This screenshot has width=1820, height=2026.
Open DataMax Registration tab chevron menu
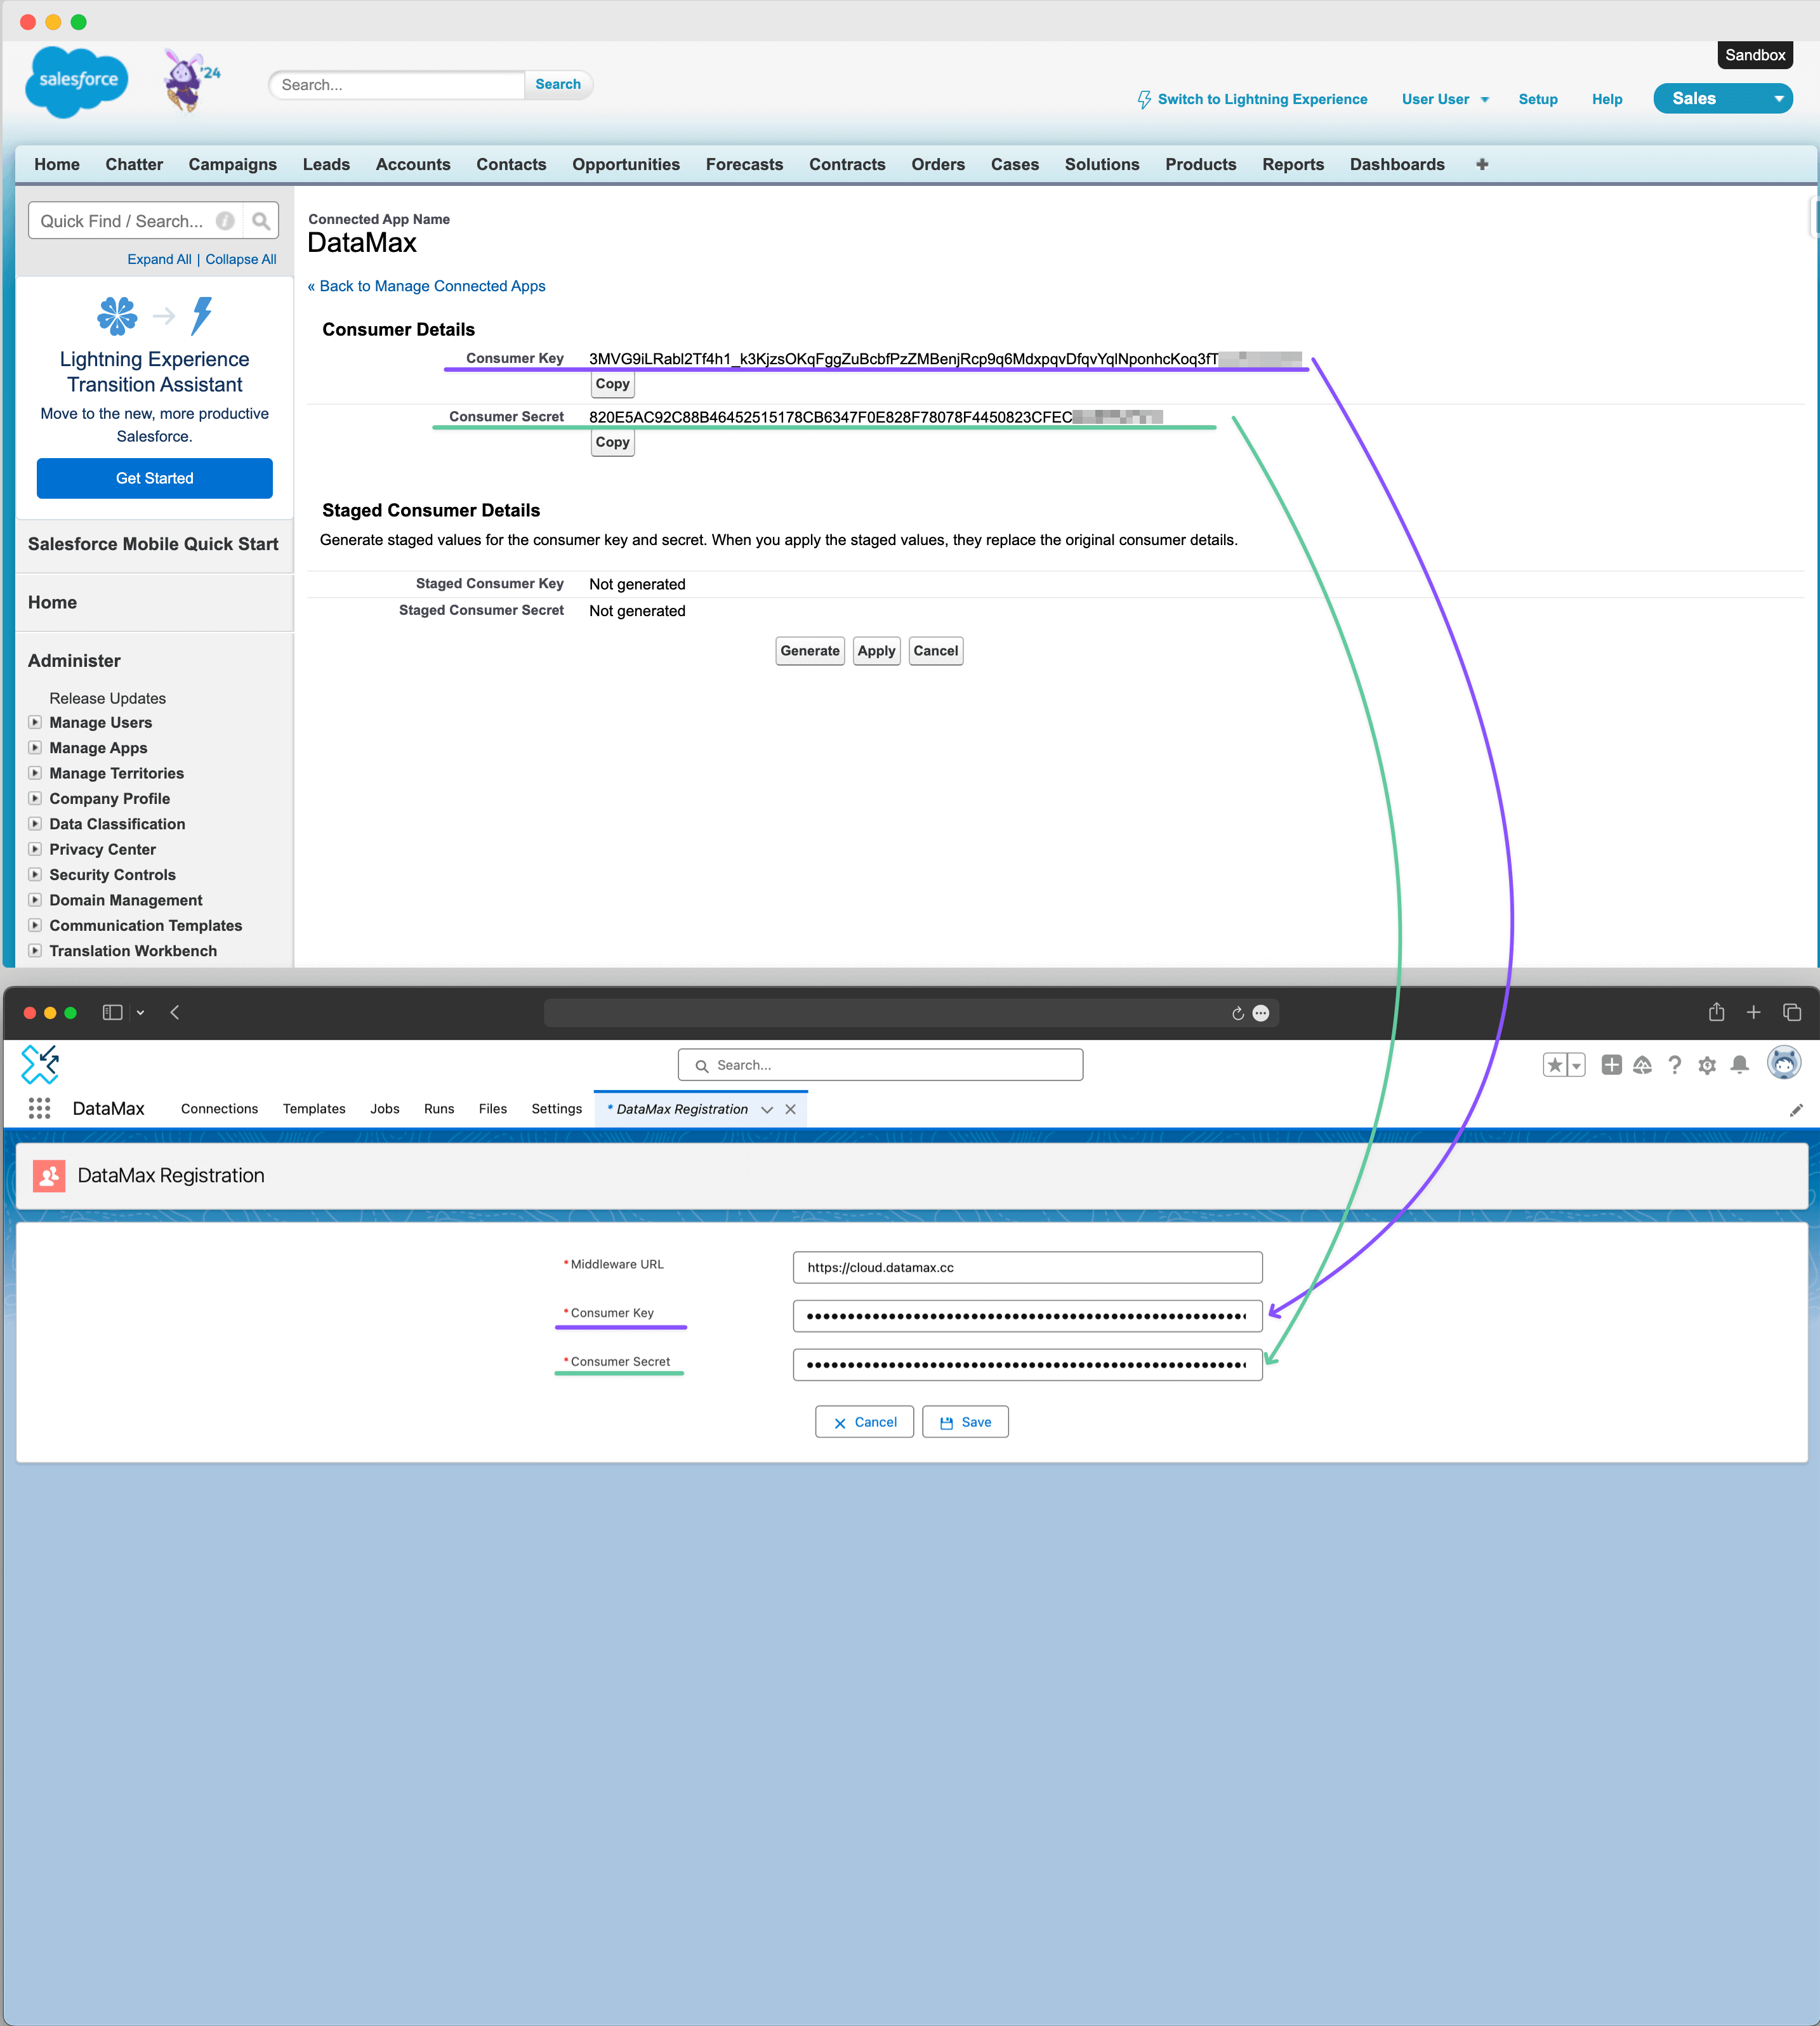tap(767, 1109)
